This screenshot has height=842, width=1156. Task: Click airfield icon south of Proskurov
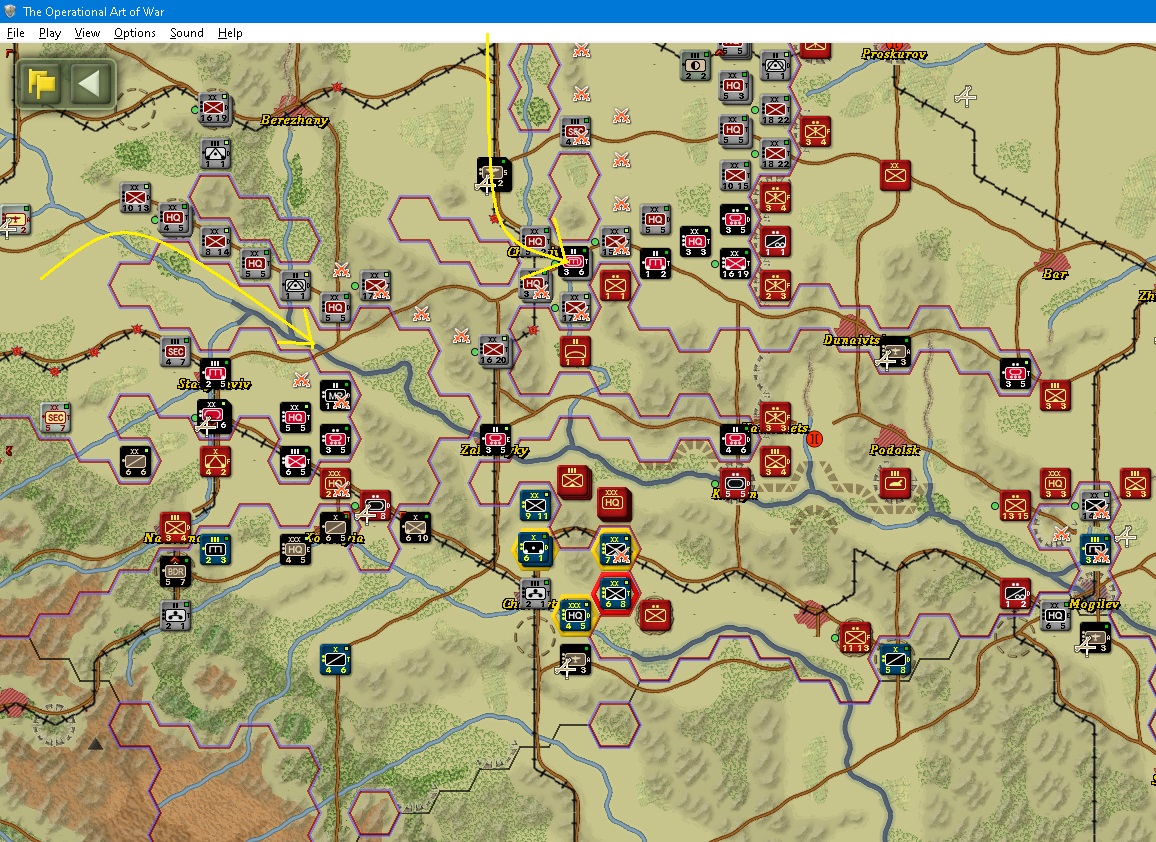coord(965,97)
